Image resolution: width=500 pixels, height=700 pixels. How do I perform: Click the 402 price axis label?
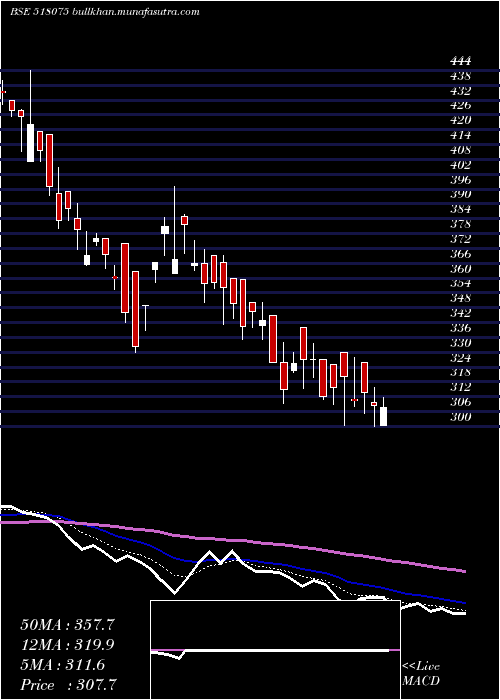460,165
